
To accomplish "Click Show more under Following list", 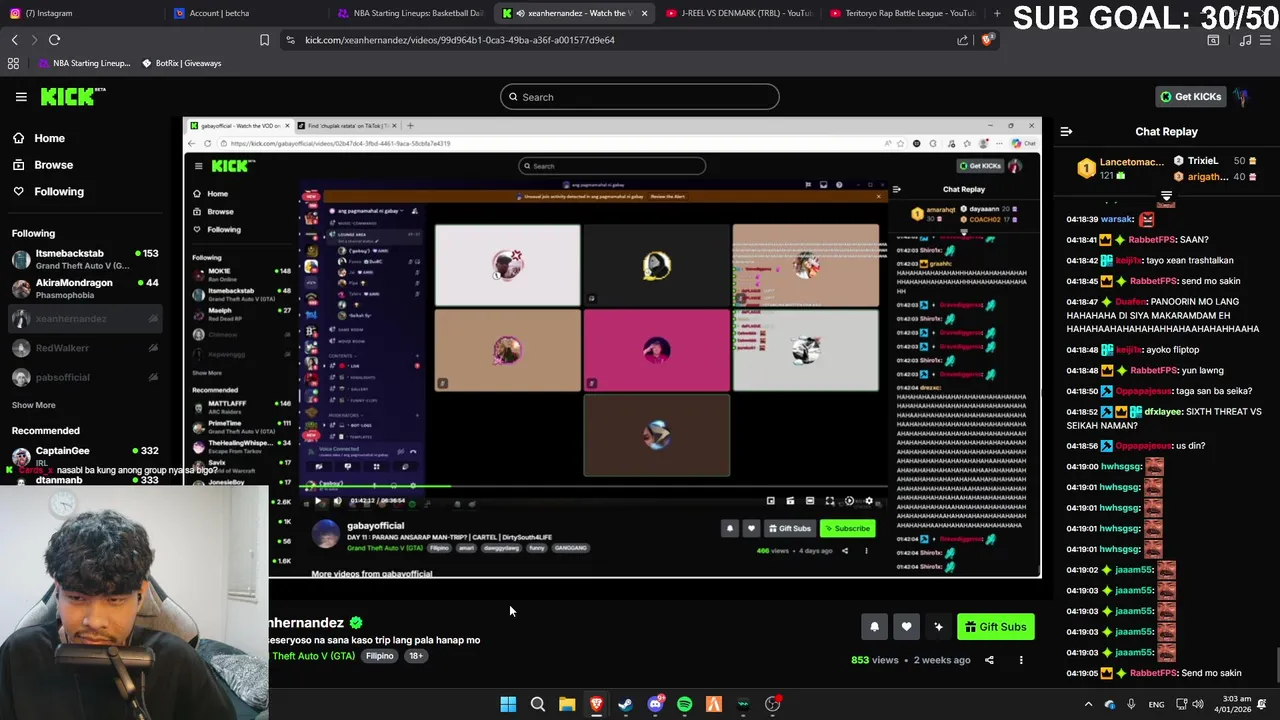I will (x=33, y=405).
